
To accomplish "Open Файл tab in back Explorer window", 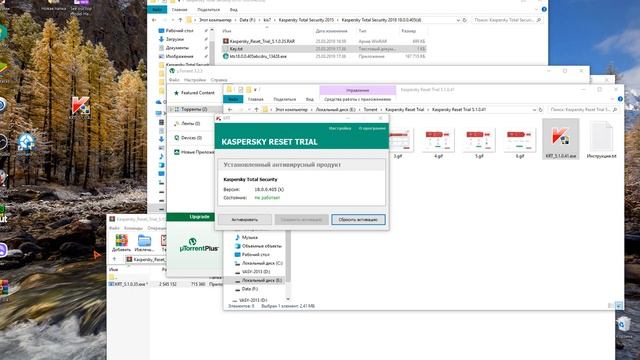I will pyautogui.click(x=157, y=9).
